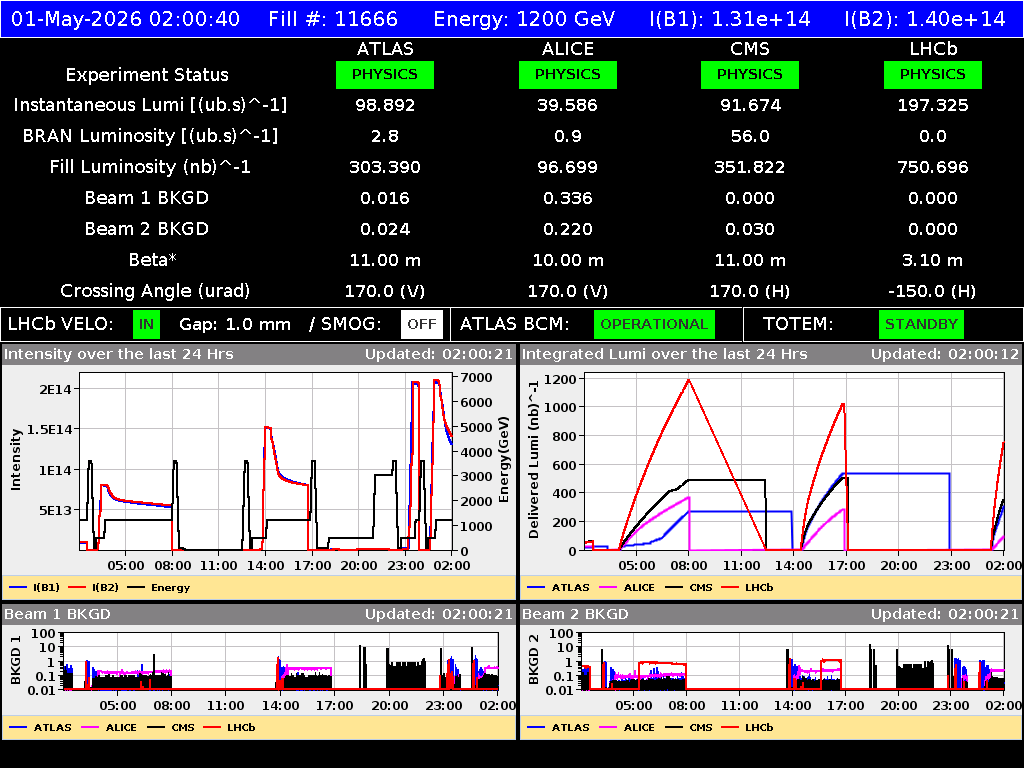This screenshot has width=1024, height=768.
Task: Click CMS crossing angle 170.0 (H)
Action: (750, 291)
